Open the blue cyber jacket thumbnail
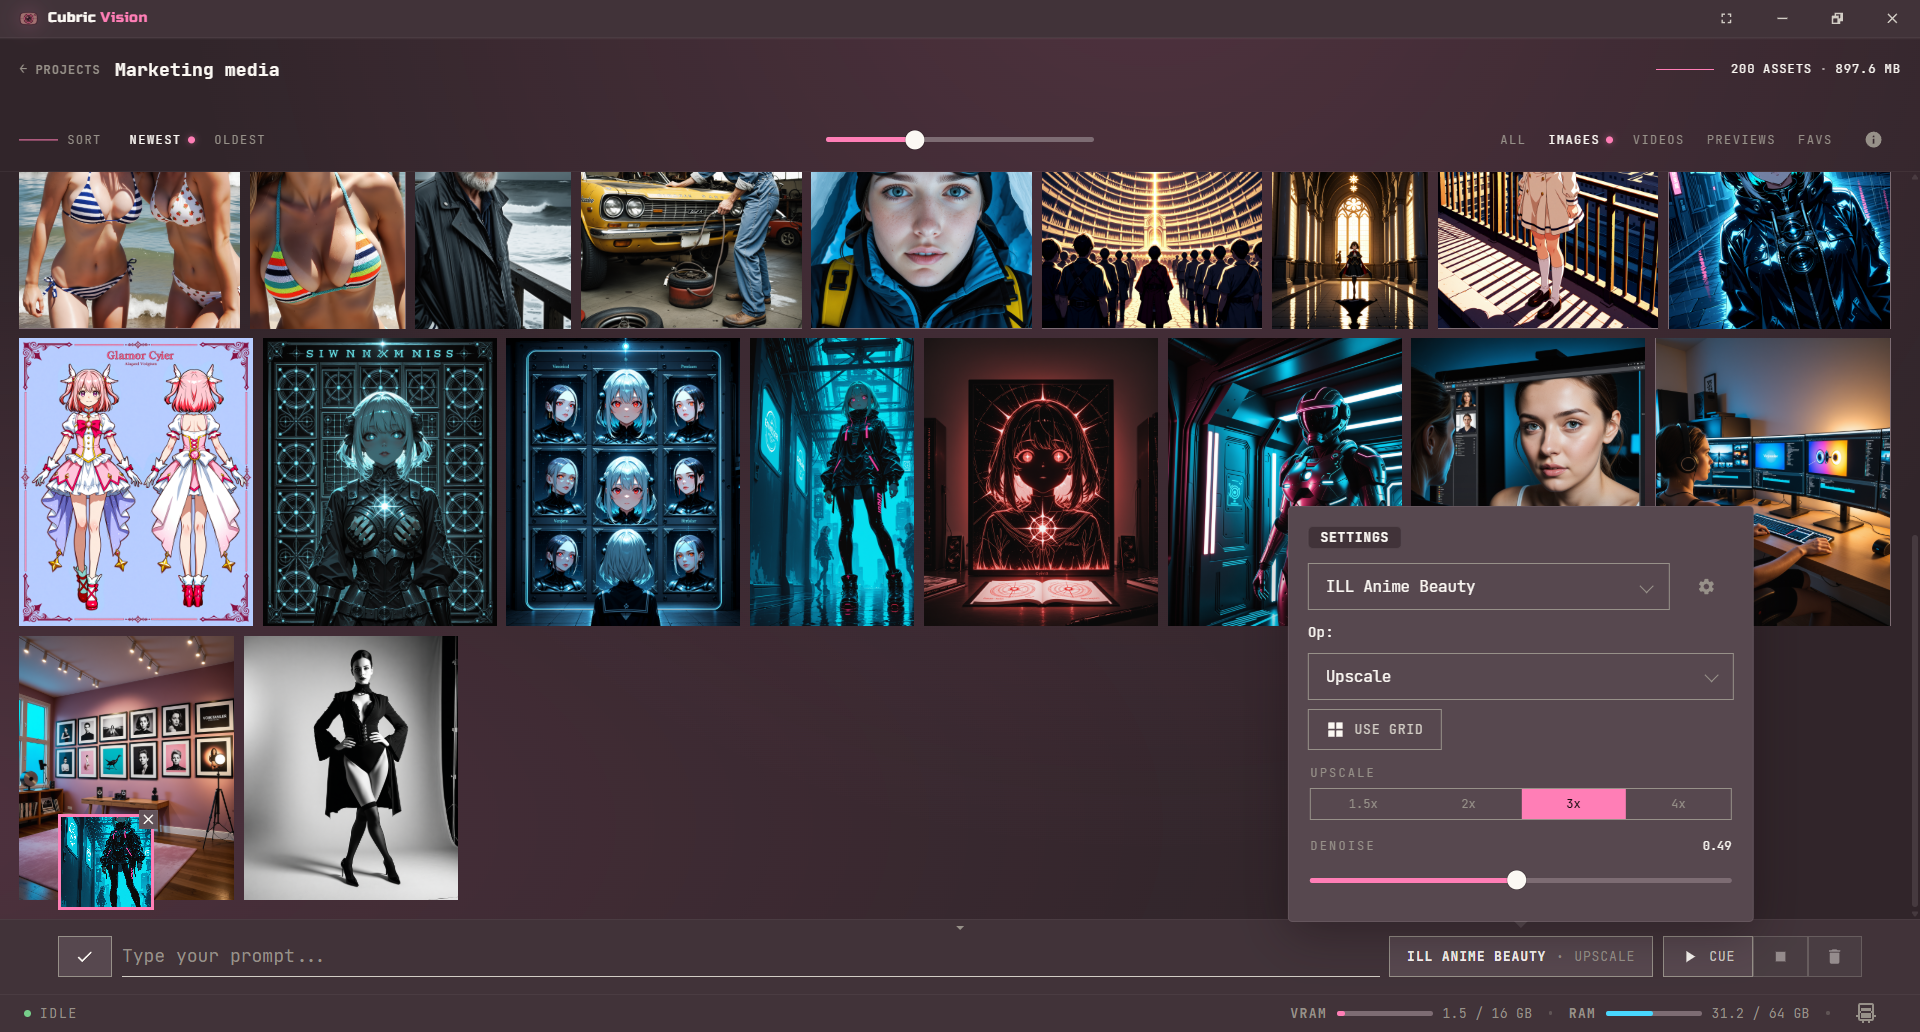This screenshot has width=1920, height=1032. point(1780,250)
